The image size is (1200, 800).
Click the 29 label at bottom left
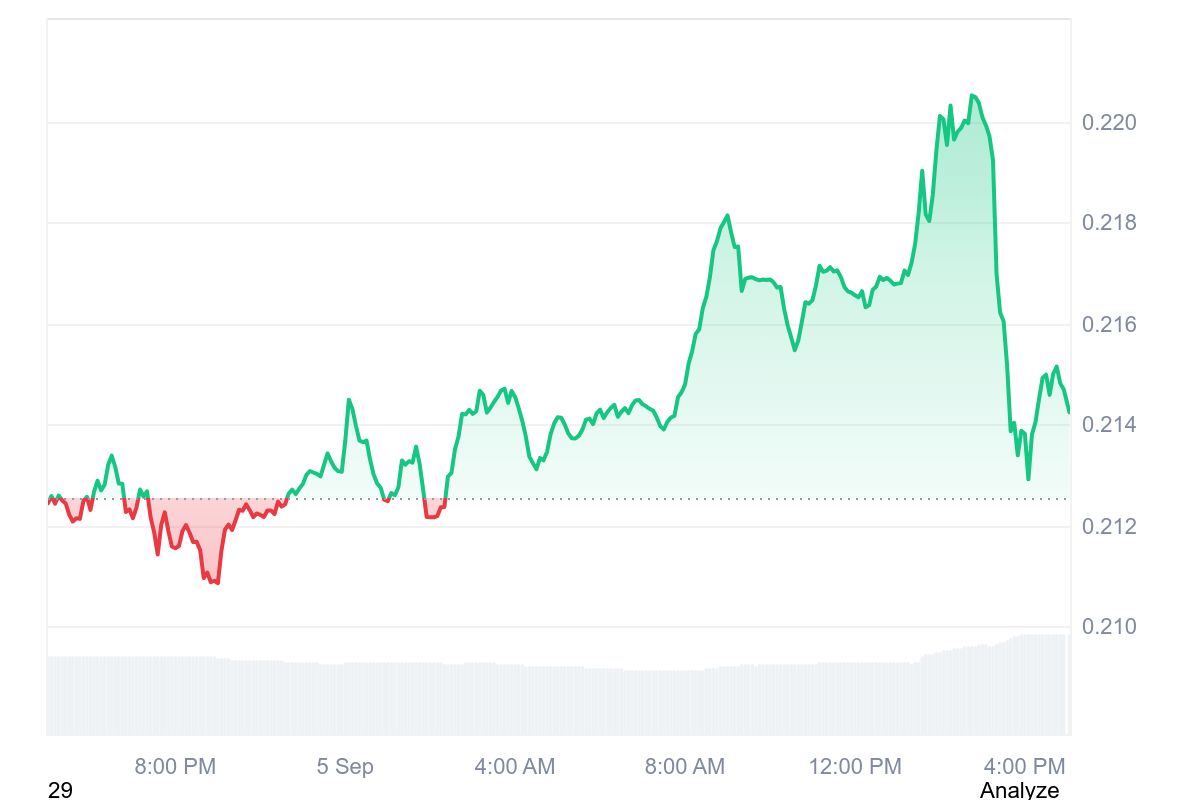[x=60, y=790]
